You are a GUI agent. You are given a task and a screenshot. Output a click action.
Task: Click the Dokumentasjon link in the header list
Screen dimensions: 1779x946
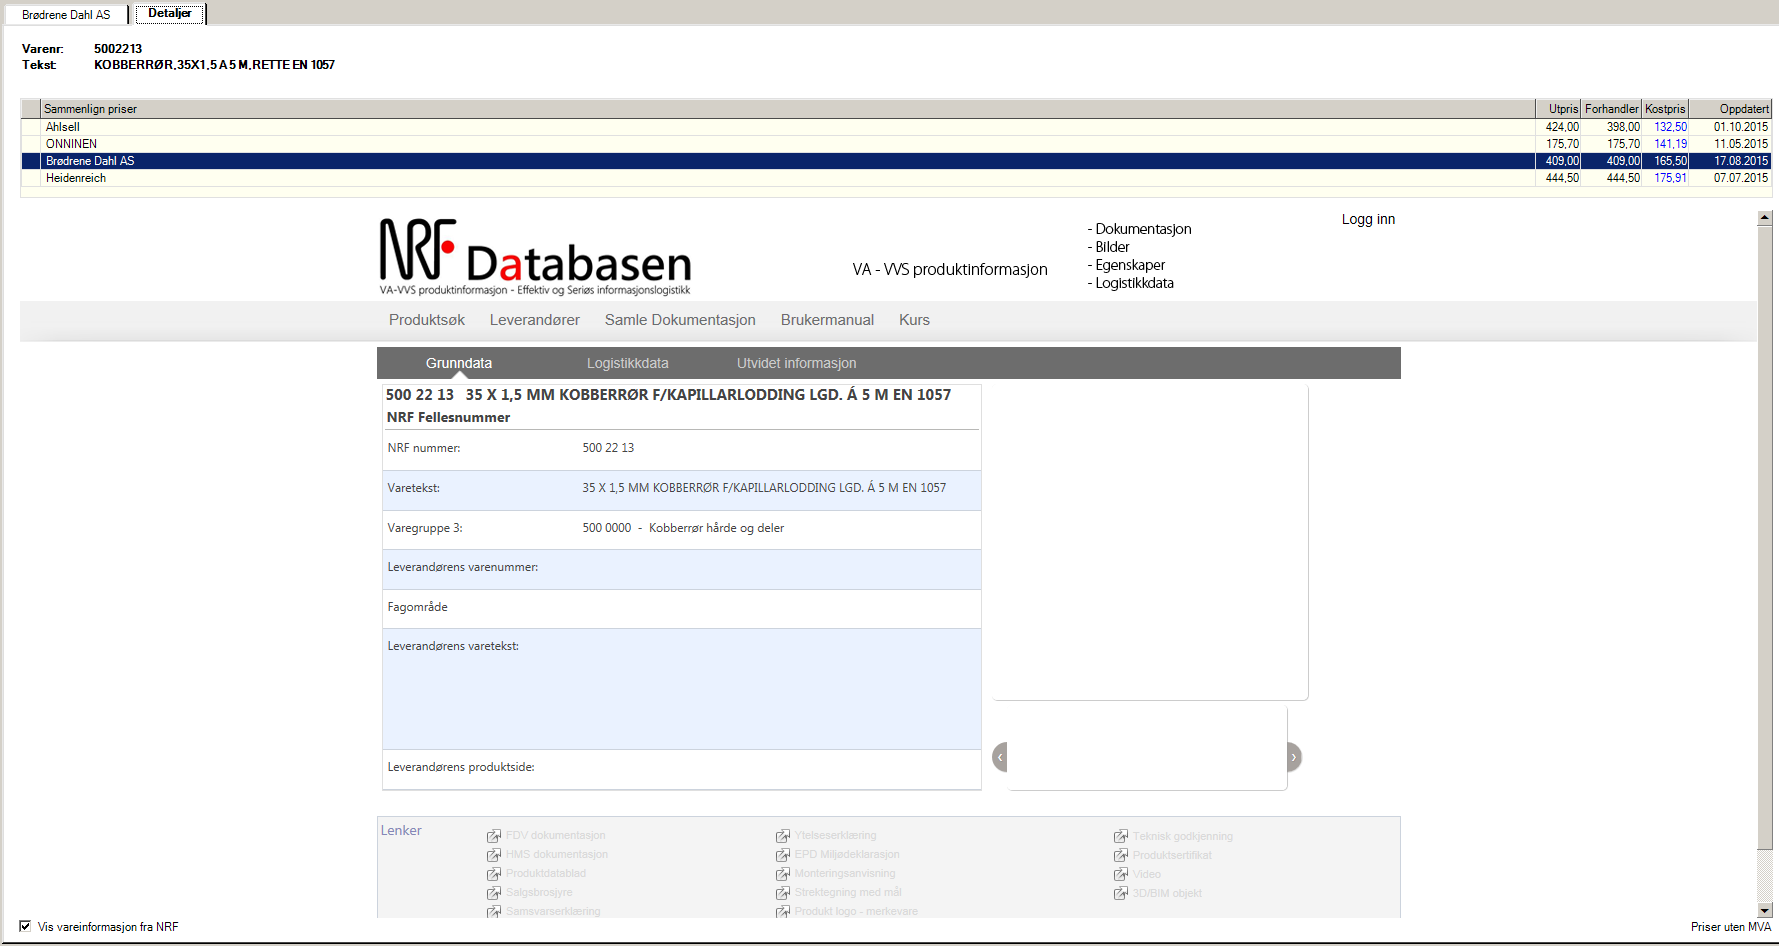coord(1143,229)
